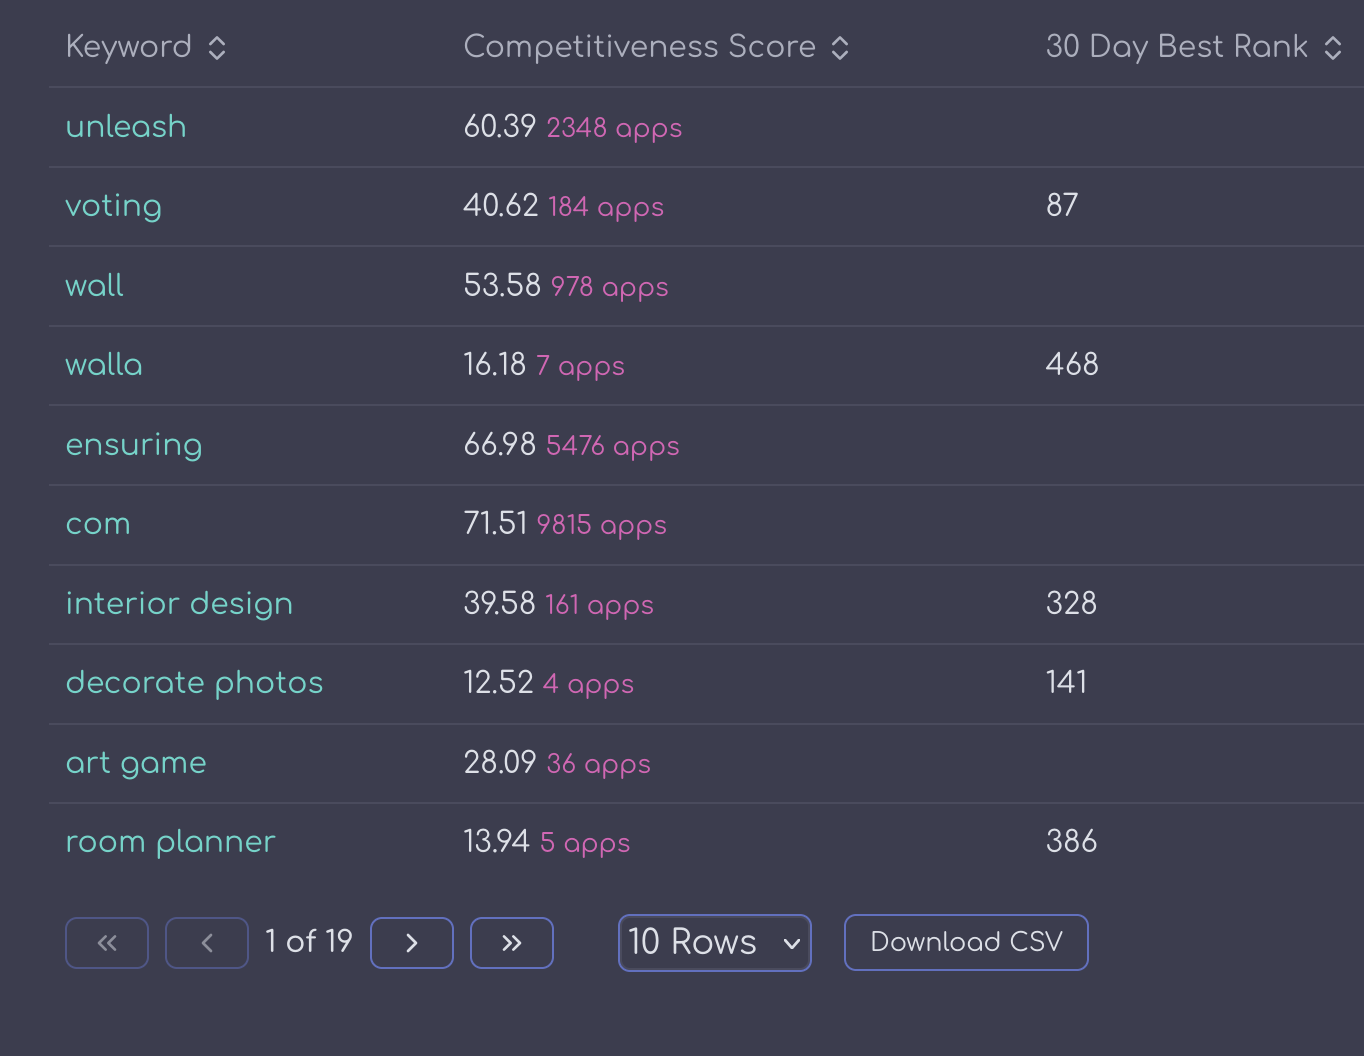Go to next page of results

click(x=412, y=943)
